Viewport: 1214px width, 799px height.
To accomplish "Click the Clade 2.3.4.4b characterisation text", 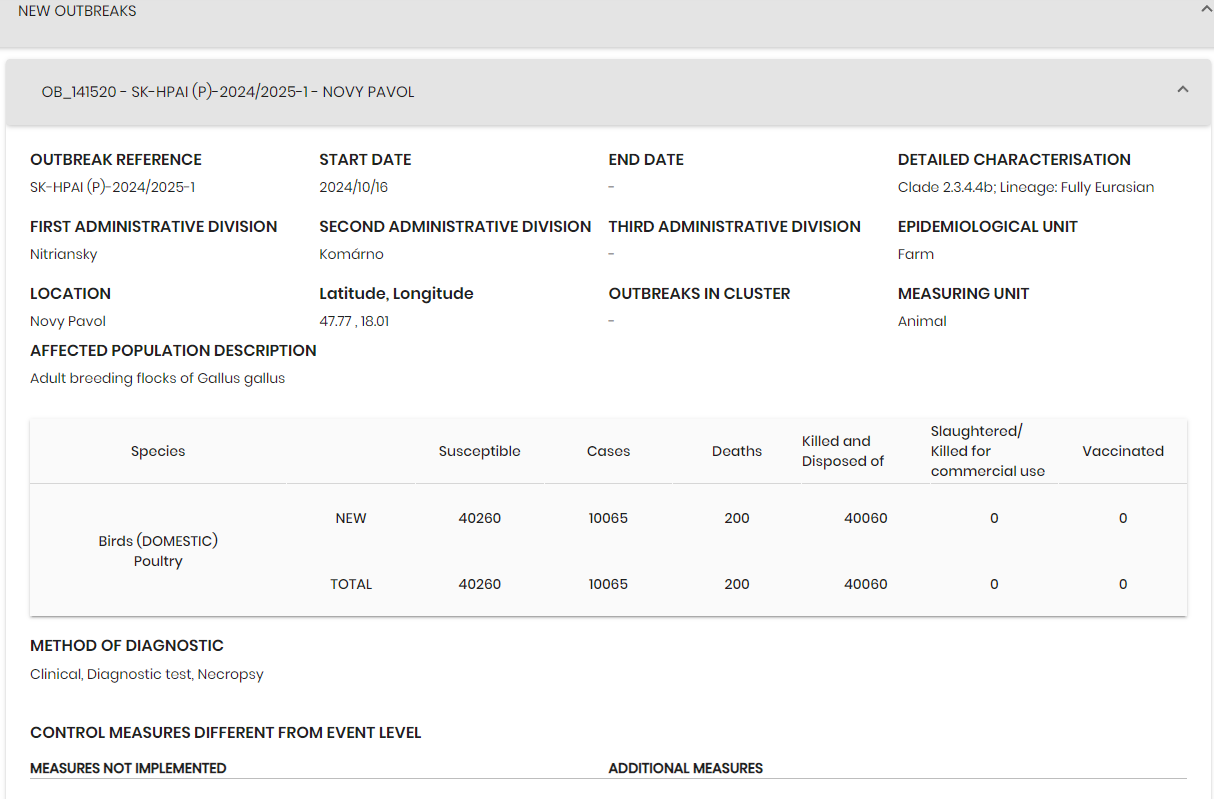I will [1025, 187].
